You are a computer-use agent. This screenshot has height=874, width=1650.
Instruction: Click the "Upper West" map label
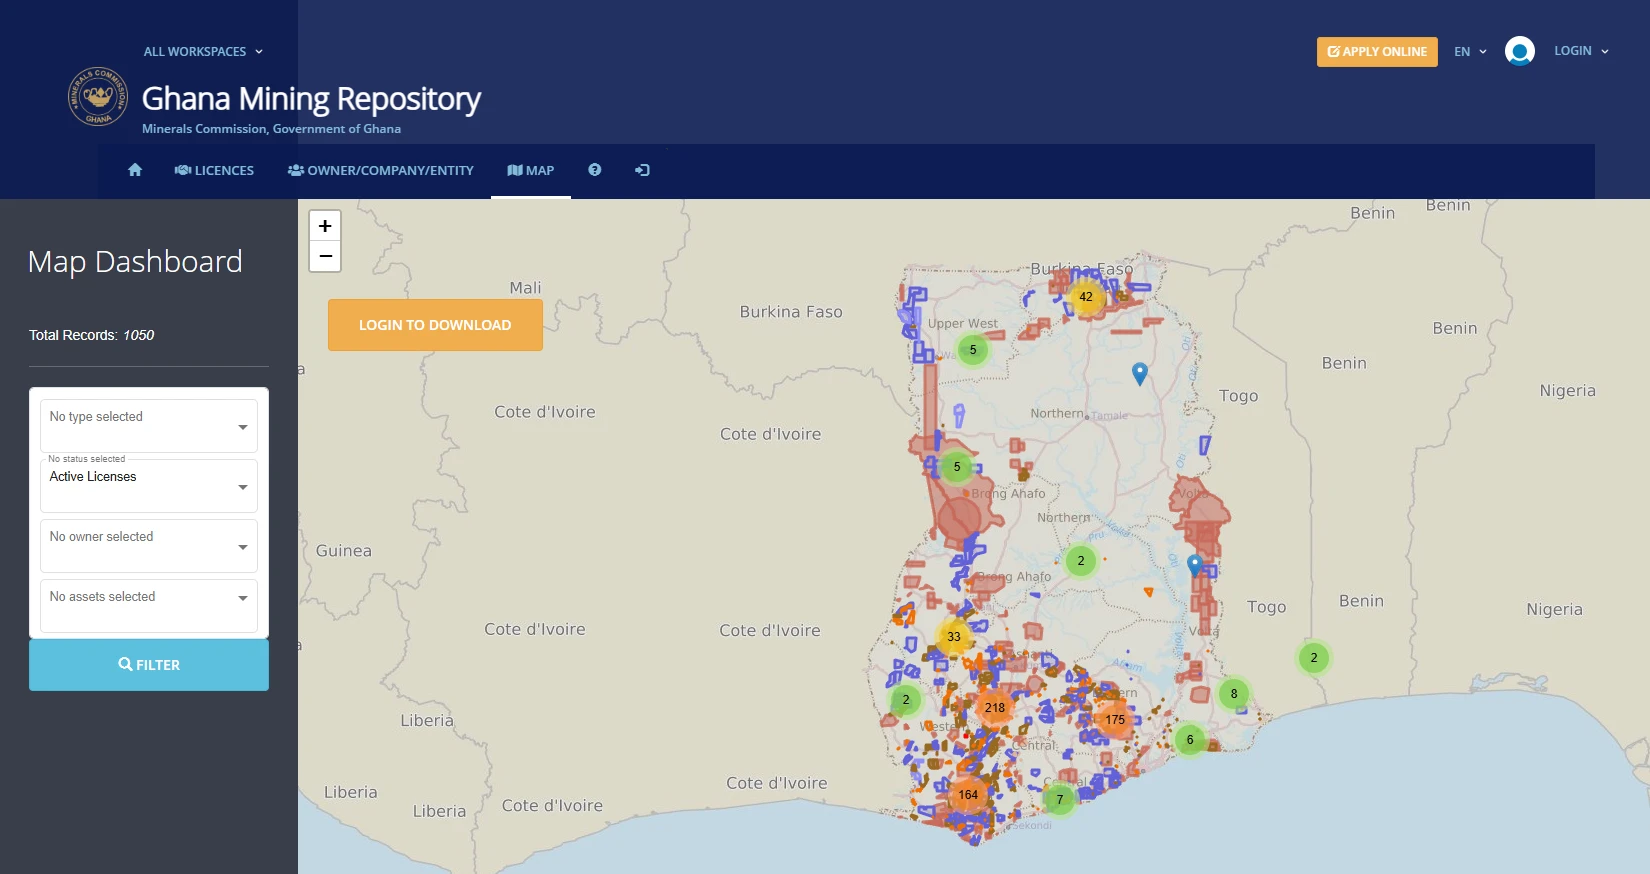(963, 323)
